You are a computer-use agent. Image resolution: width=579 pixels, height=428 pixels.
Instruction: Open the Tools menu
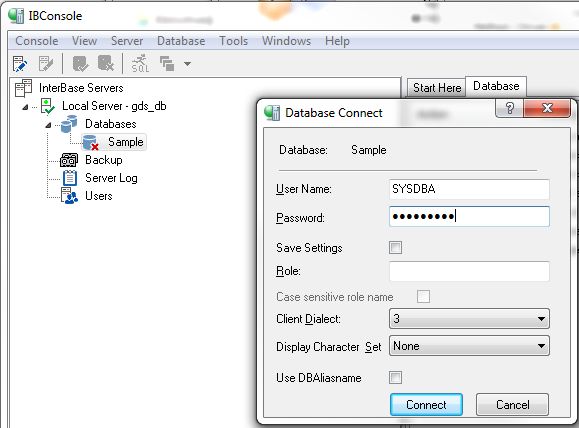click(x=233, y=41)
